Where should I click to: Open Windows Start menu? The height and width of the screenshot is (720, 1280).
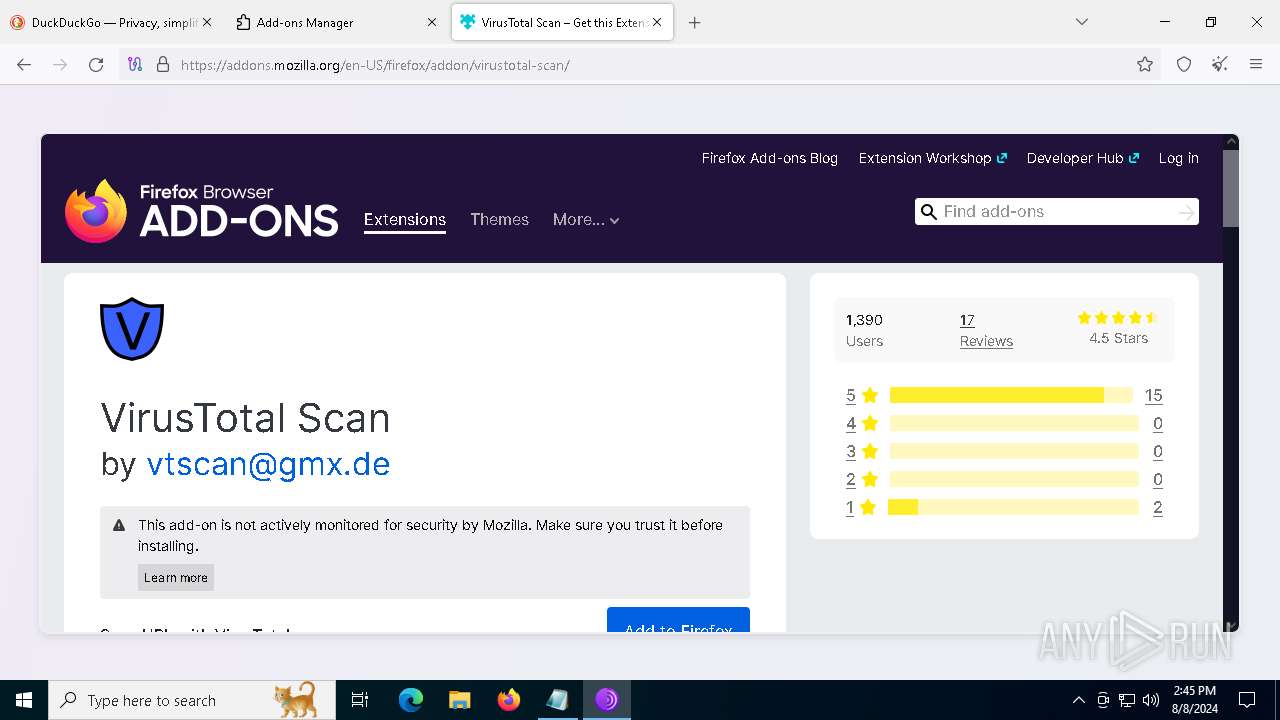[24, 700]
